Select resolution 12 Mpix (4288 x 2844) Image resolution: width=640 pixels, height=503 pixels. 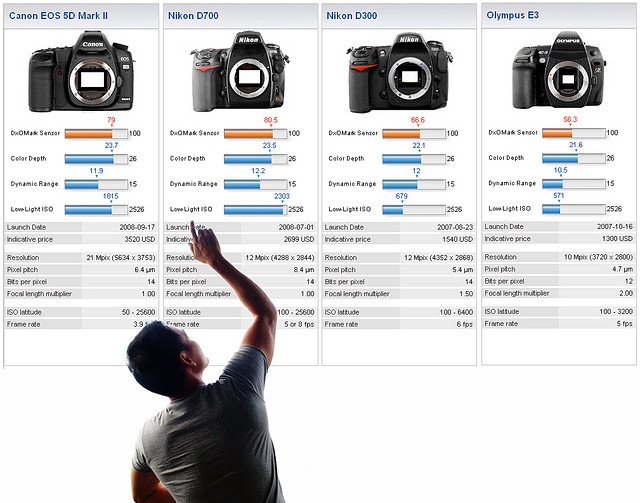280,258
